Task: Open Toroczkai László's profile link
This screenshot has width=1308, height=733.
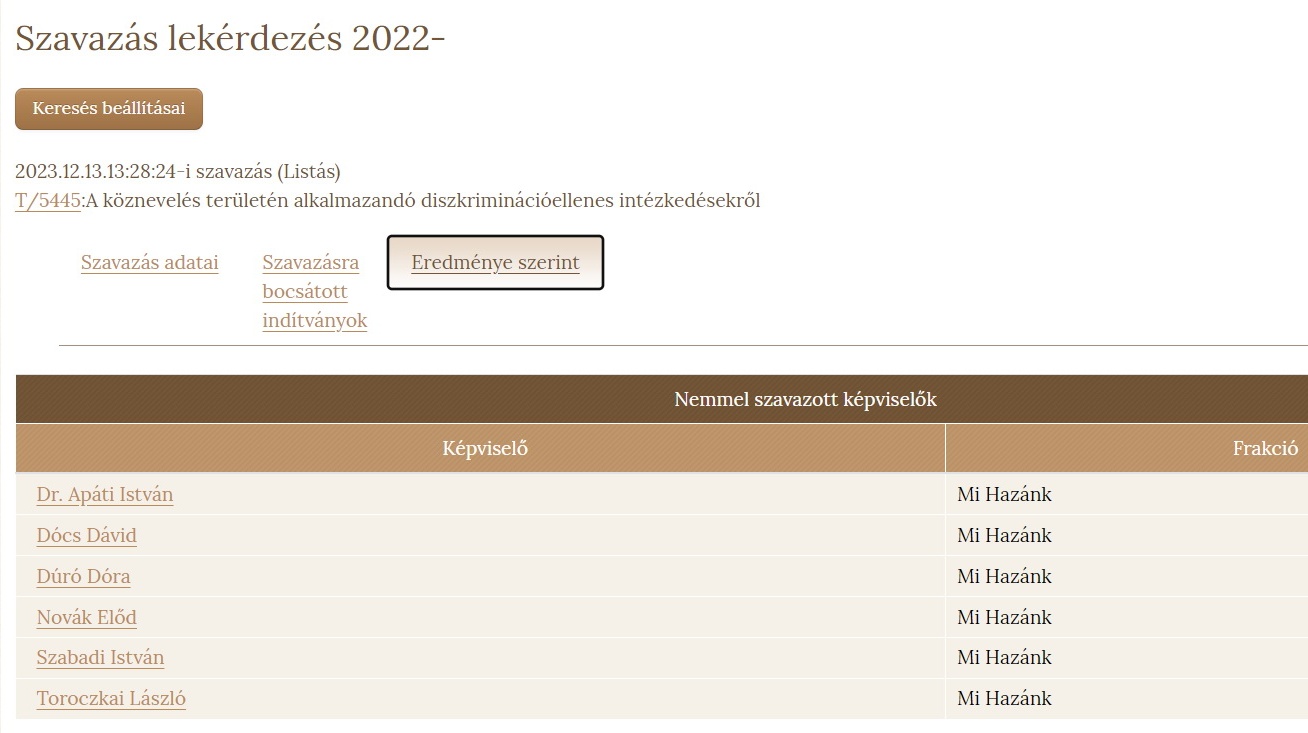Action: point(111,699)
